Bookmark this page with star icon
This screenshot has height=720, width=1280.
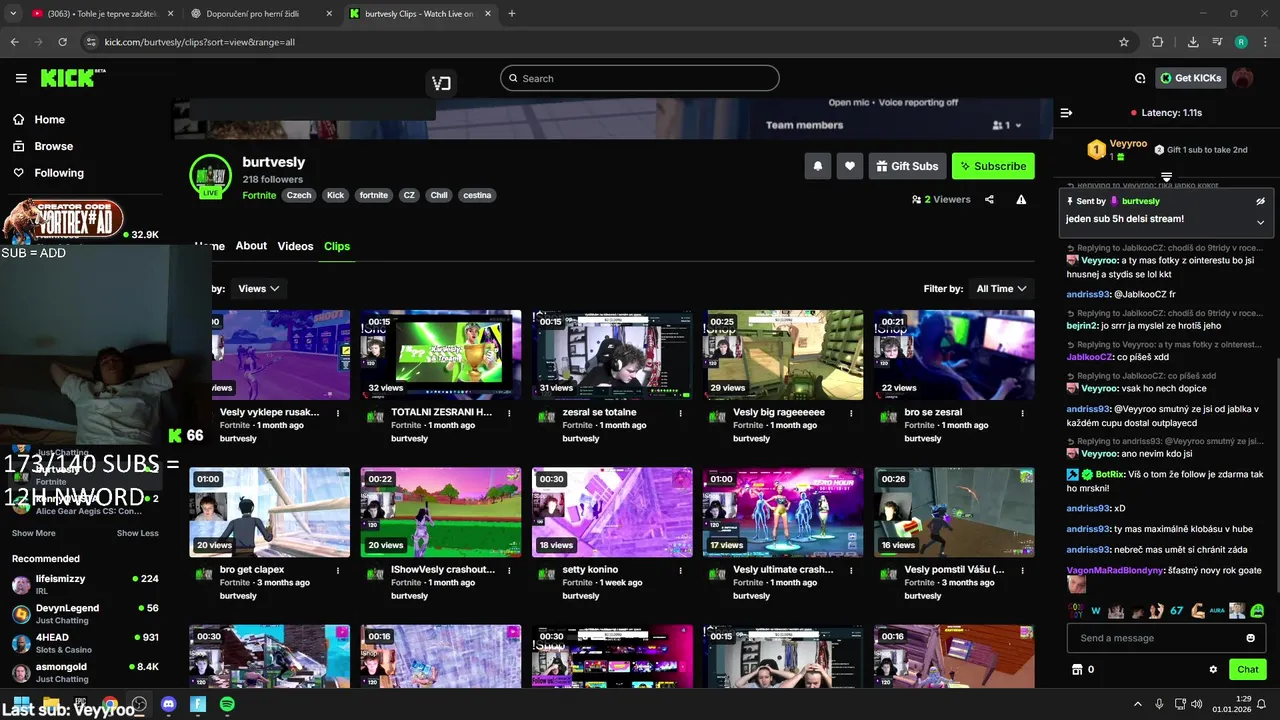click(1124, 42)
